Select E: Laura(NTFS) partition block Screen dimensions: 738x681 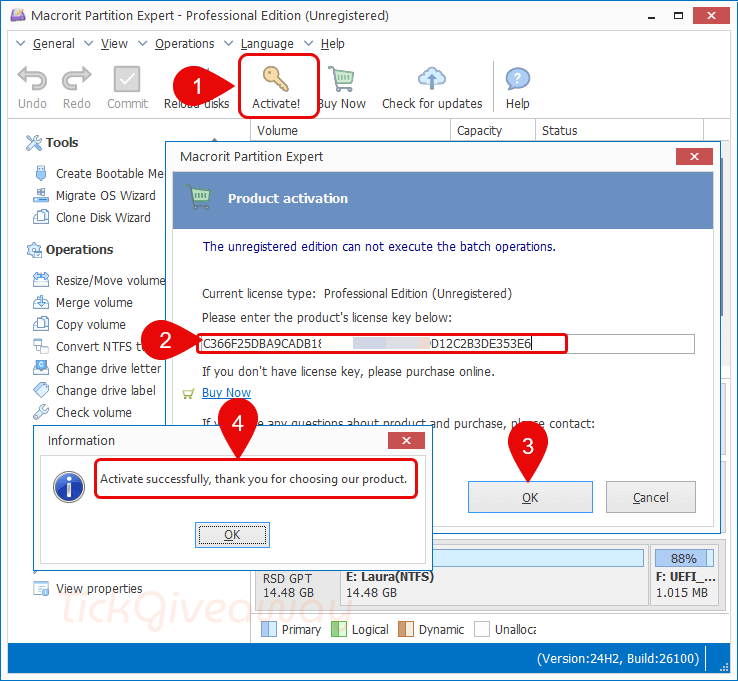click(493, 576)
